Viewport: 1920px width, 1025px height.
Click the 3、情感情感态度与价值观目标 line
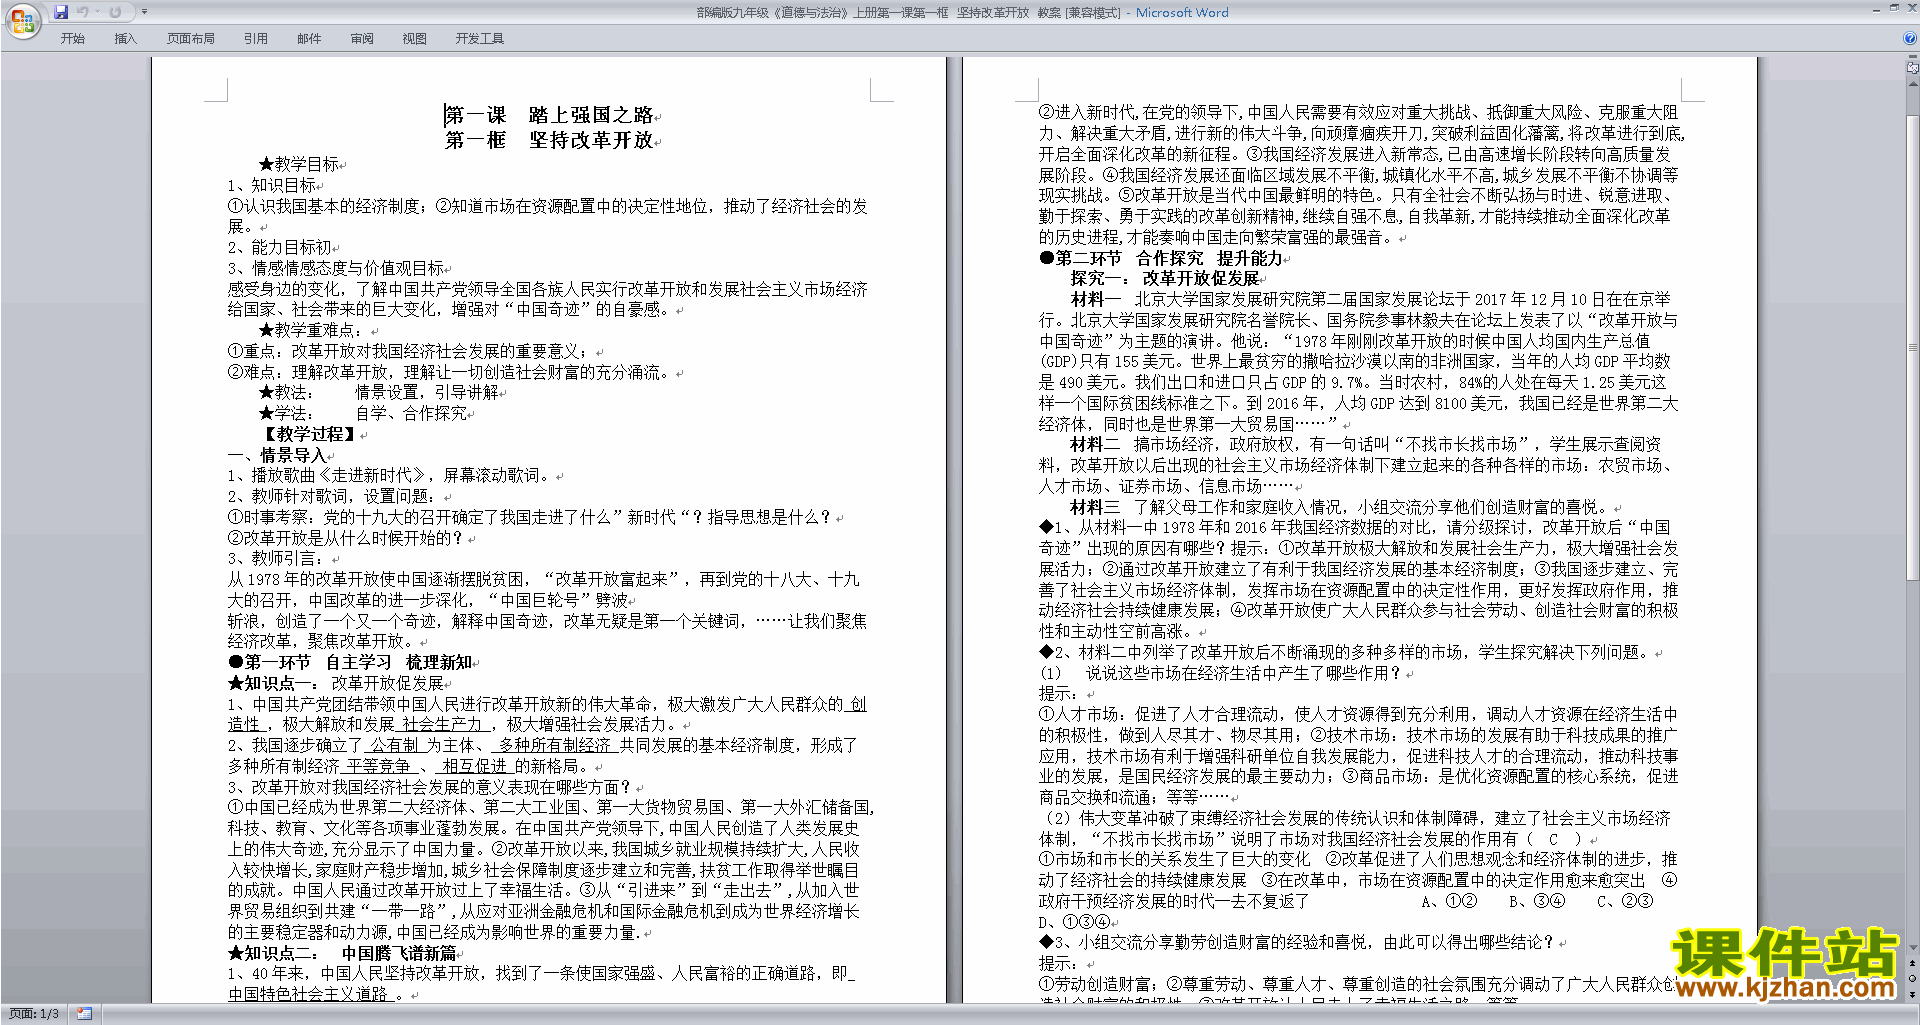pyautogui.click(x=336, y=268)
